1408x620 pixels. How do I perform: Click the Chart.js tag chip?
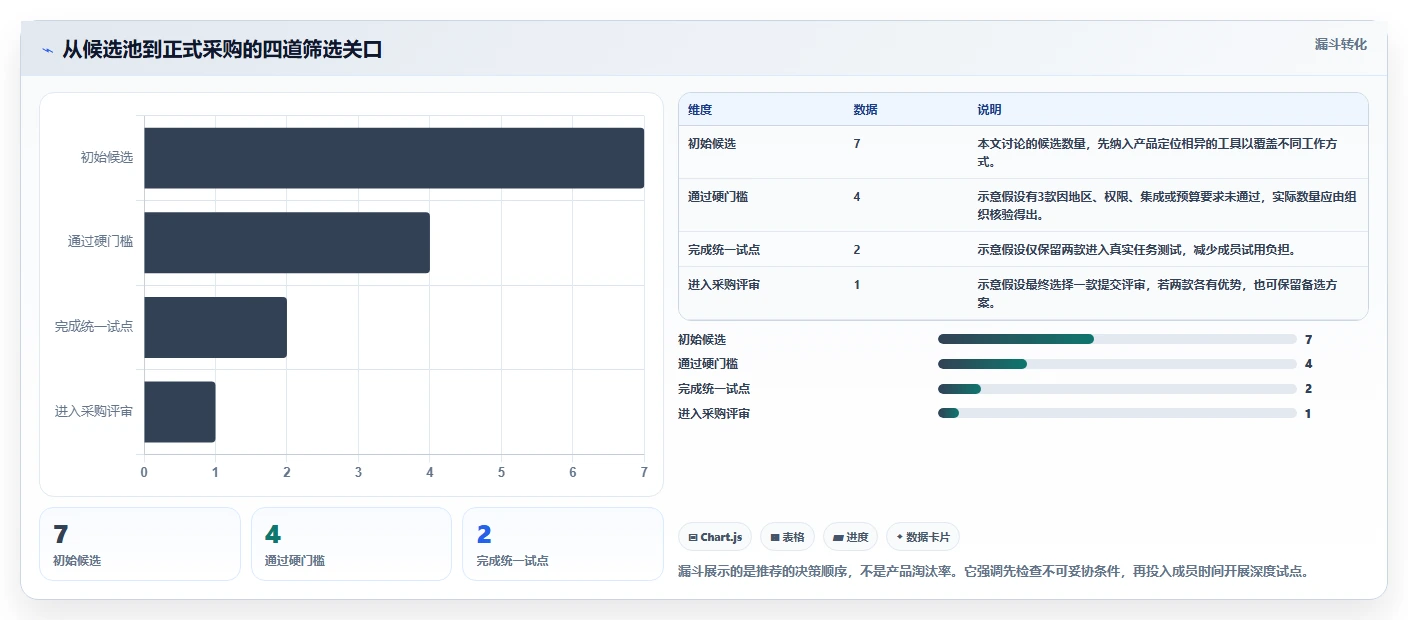pos(715,537)
